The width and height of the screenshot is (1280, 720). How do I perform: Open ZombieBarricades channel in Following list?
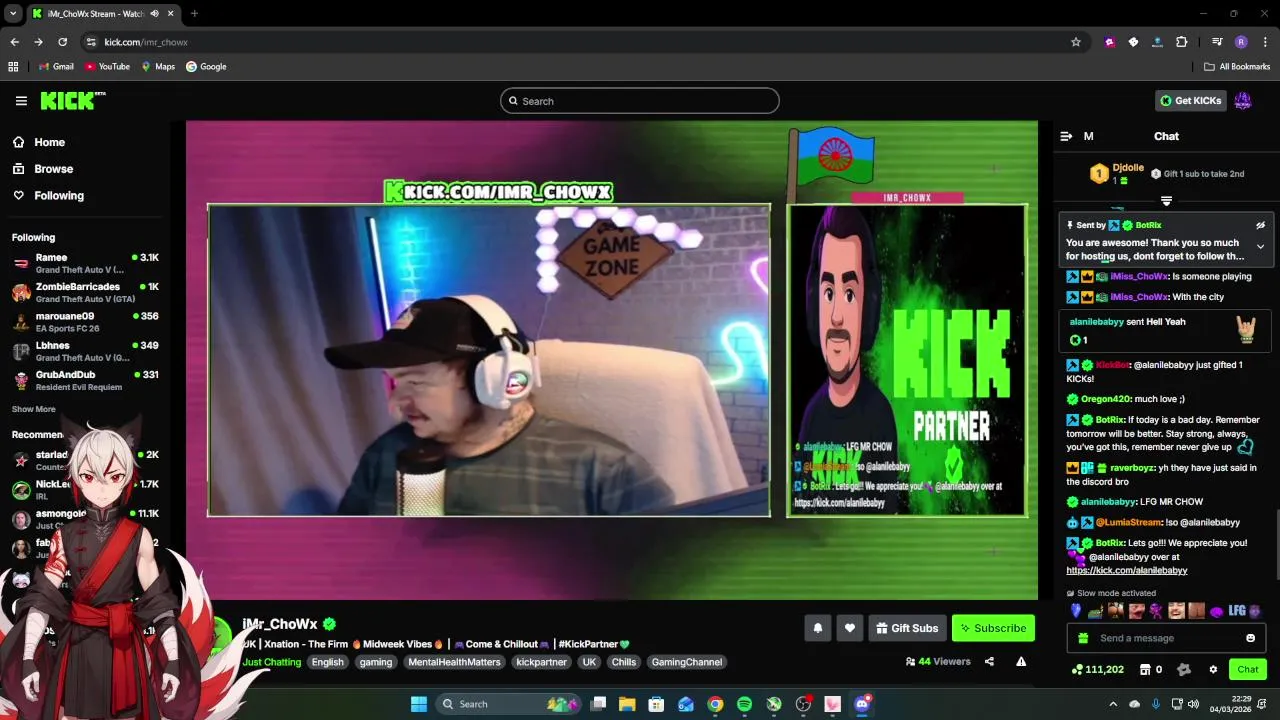(85, 292)
